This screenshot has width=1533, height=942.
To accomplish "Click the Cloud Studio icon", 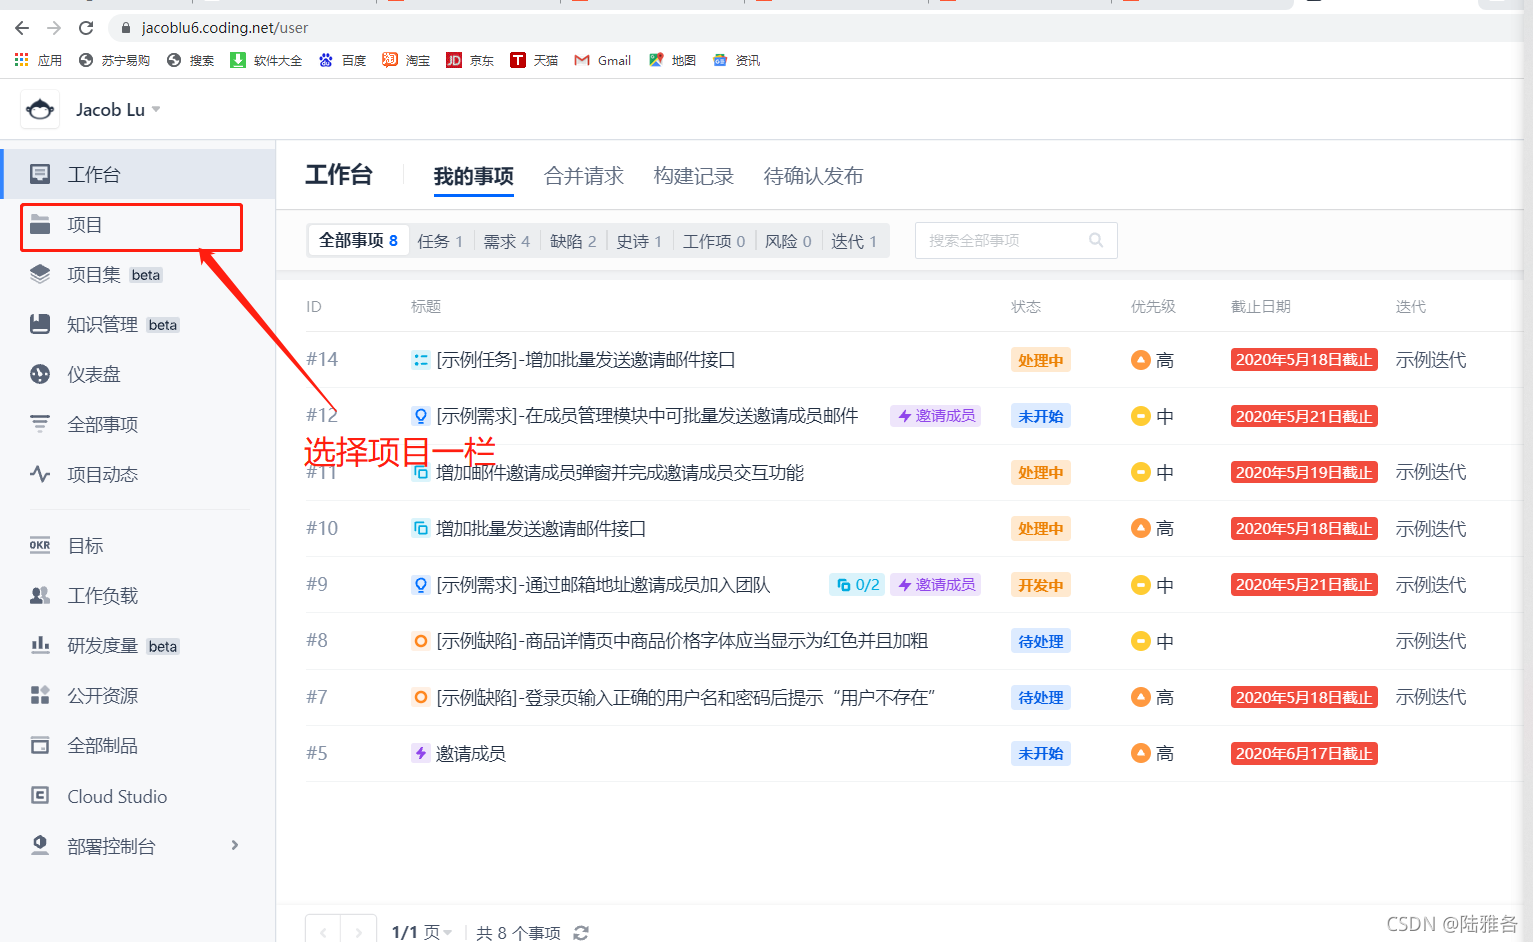I will pyautogui.click(x=40, y=796).
